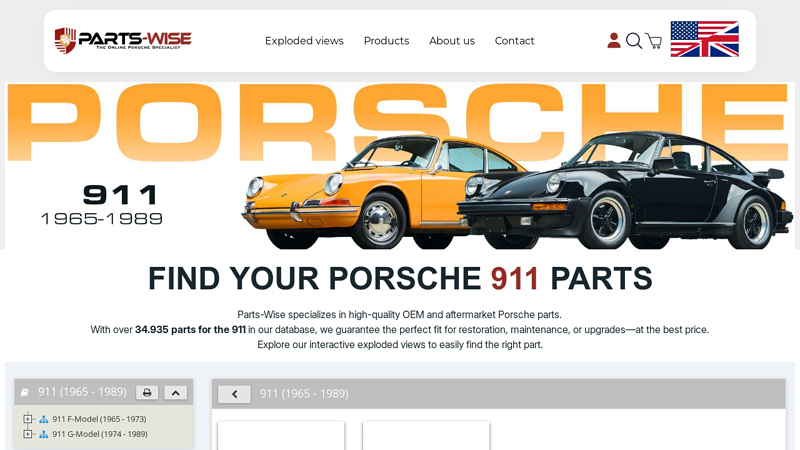Select 911 F-Model (1965 - 1973) tree row
The image size is (800, 450).
click(99, 419)
